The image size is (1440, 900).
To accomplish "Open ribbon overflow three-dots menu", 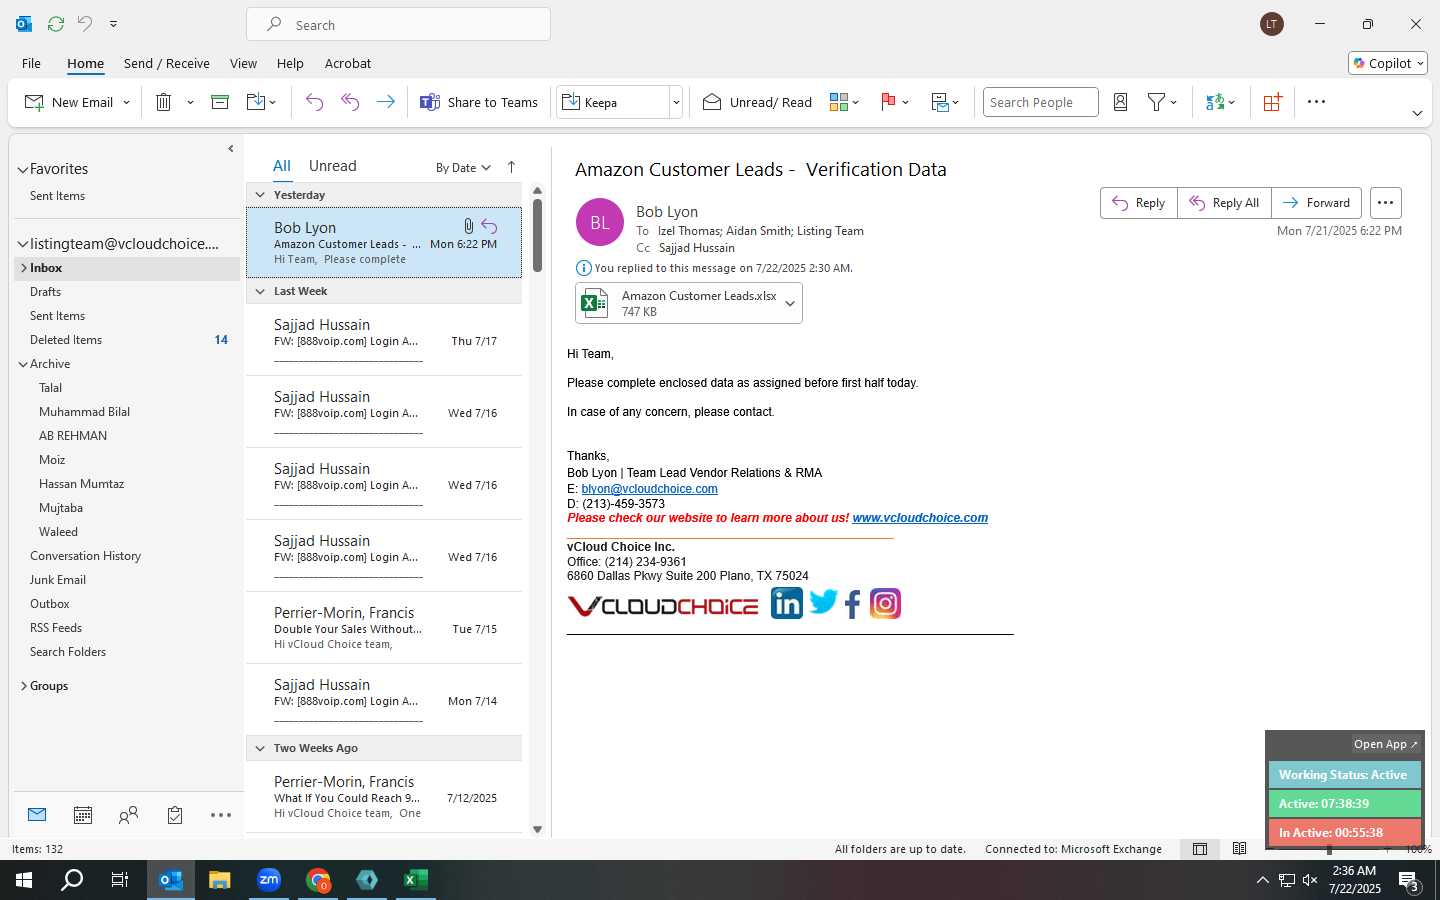I will 1316,102.
